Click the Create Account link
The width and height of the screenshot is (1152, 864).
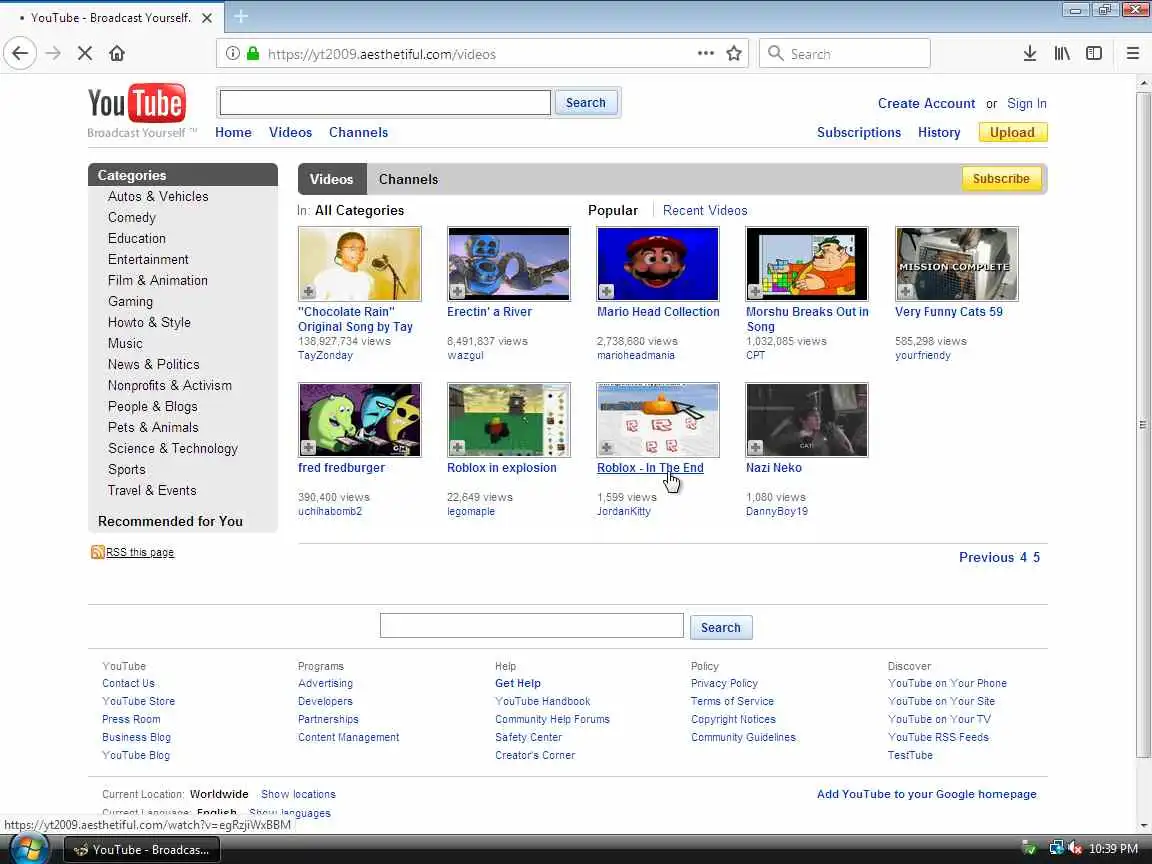coord(926,104)
